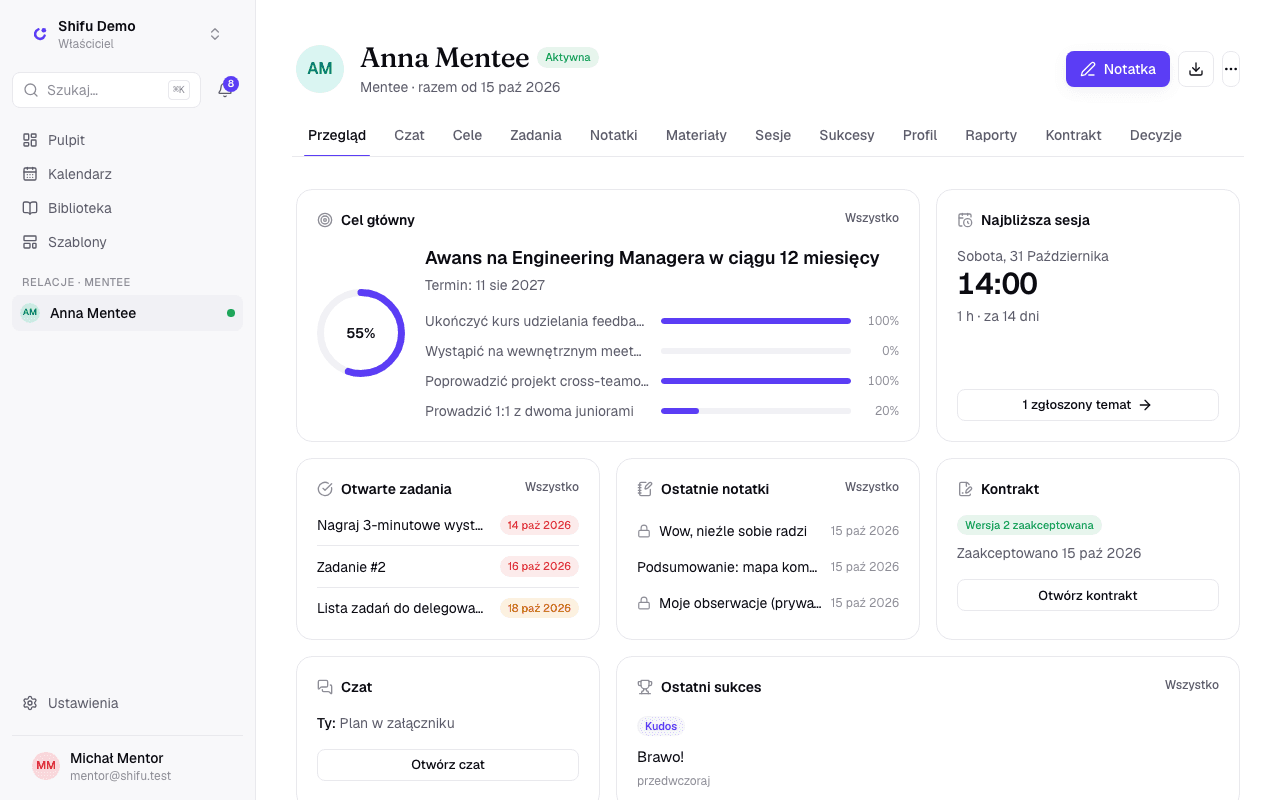Go to the Zadania tab
The height and width of the screenshot is (800, 1280).
536,135
